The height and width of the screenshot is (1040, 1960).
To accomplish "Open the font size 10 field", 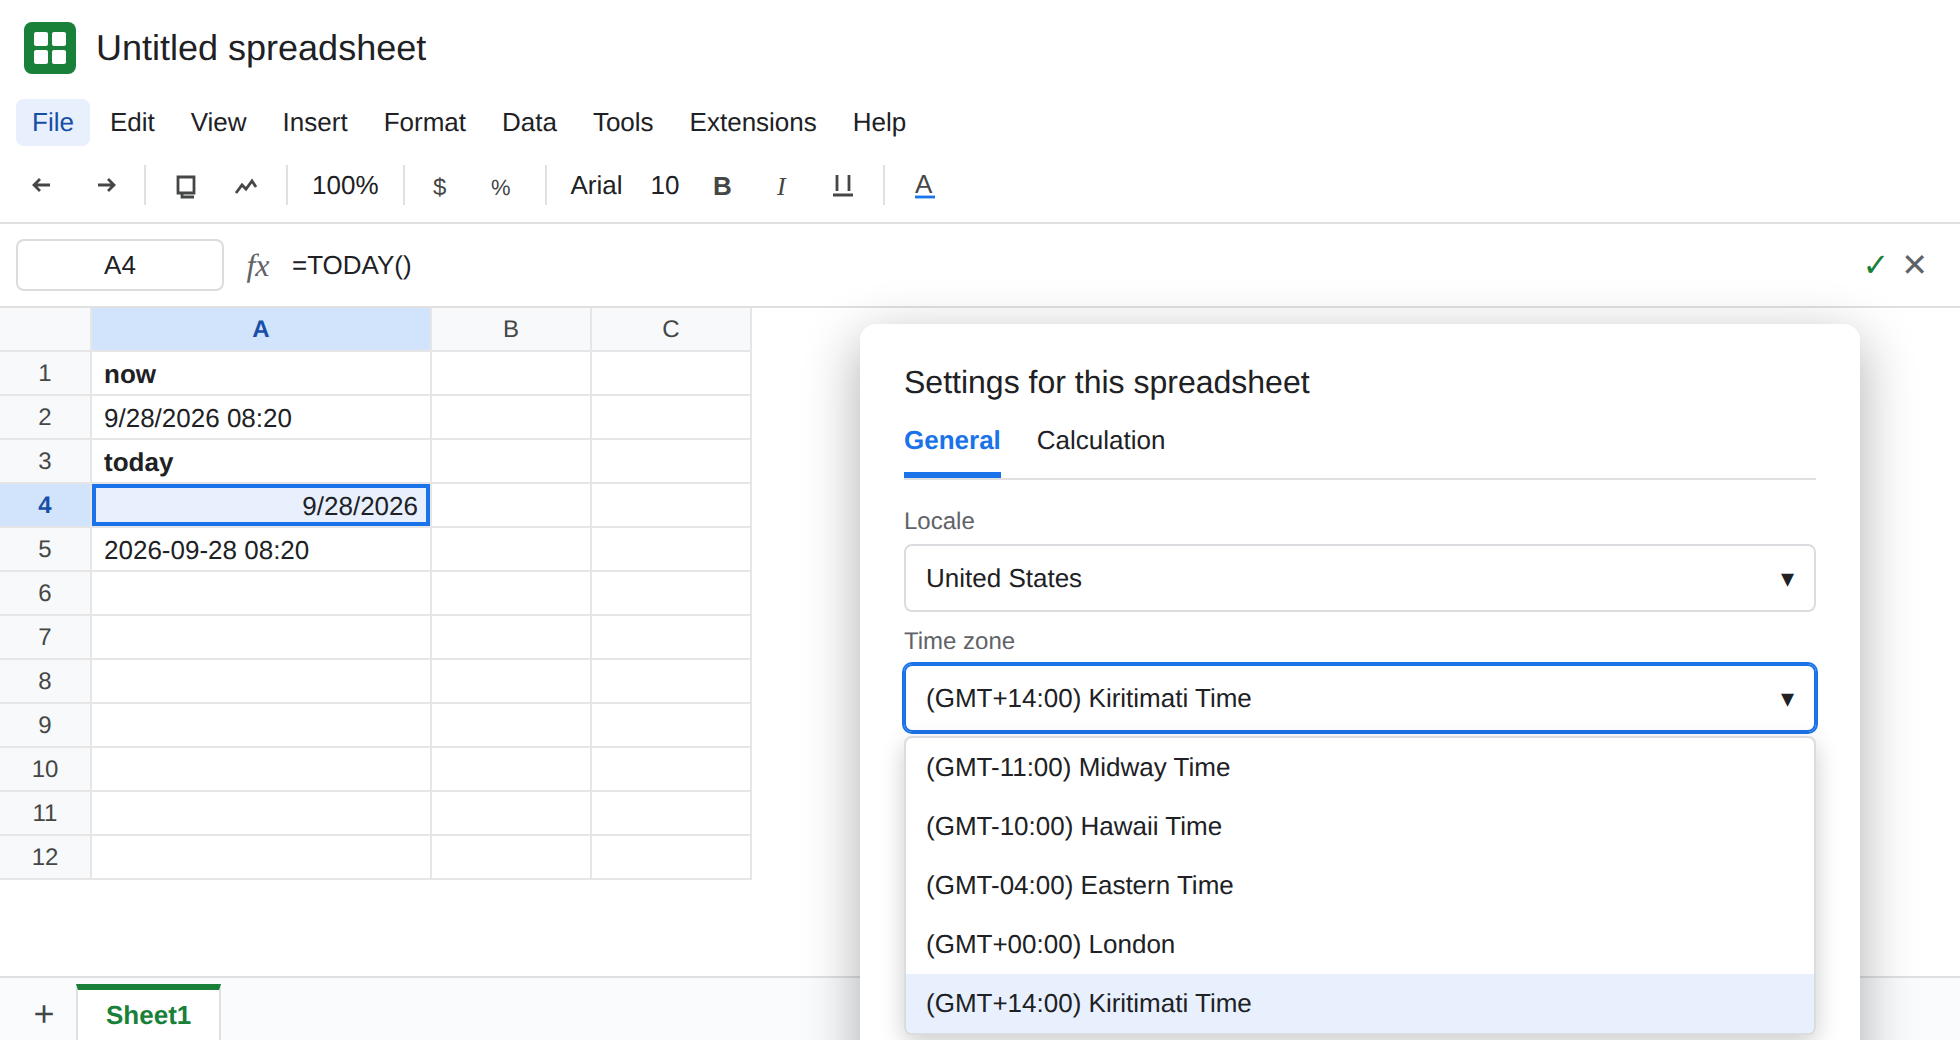I will coord(665,186).
